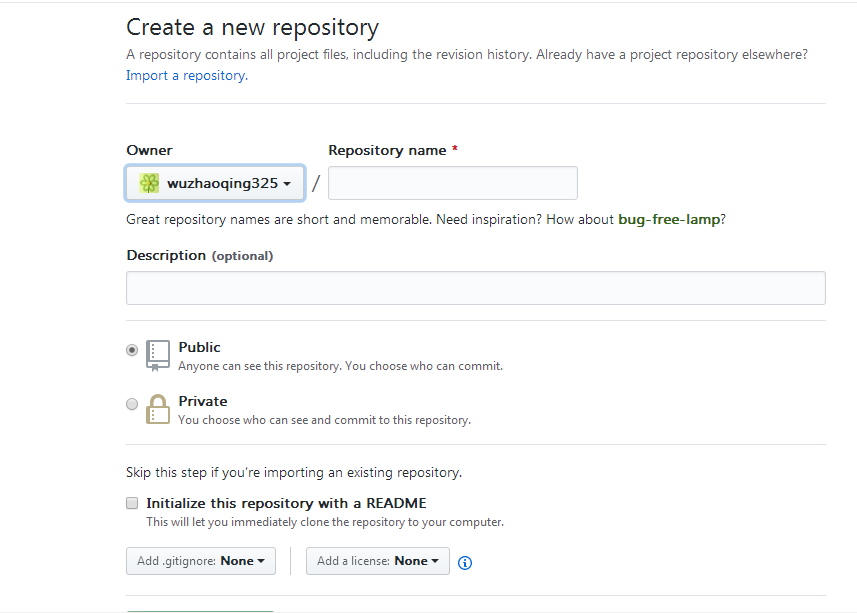Viewport: 857px width, 613px height.
Task: Click the notebook icon beside Public option
Action: tap(157, 354)
